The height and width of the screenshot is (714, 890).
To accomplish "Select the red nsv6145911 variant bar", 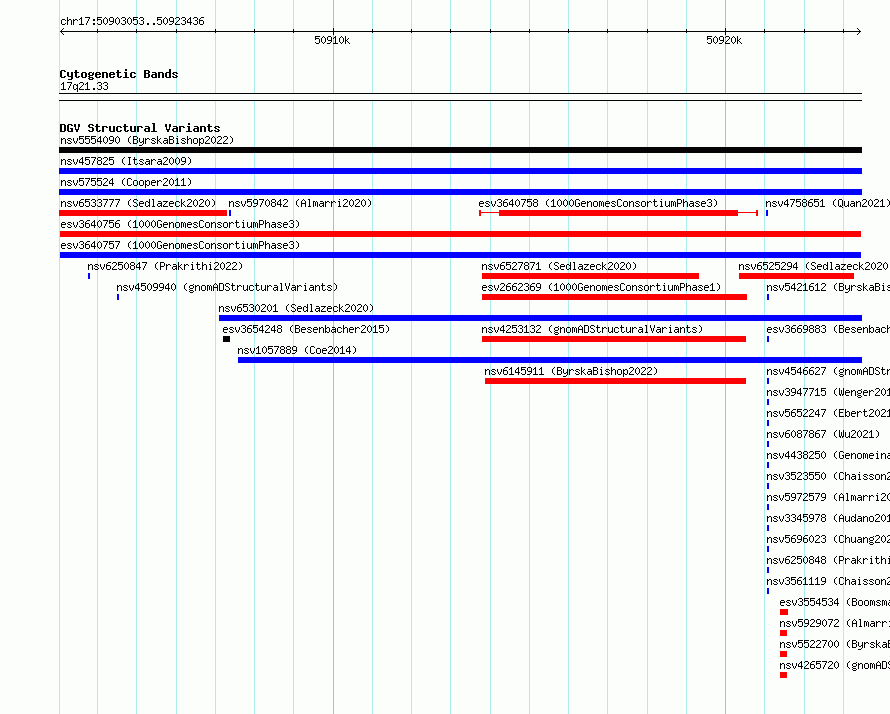I will [x=615, y=381].
